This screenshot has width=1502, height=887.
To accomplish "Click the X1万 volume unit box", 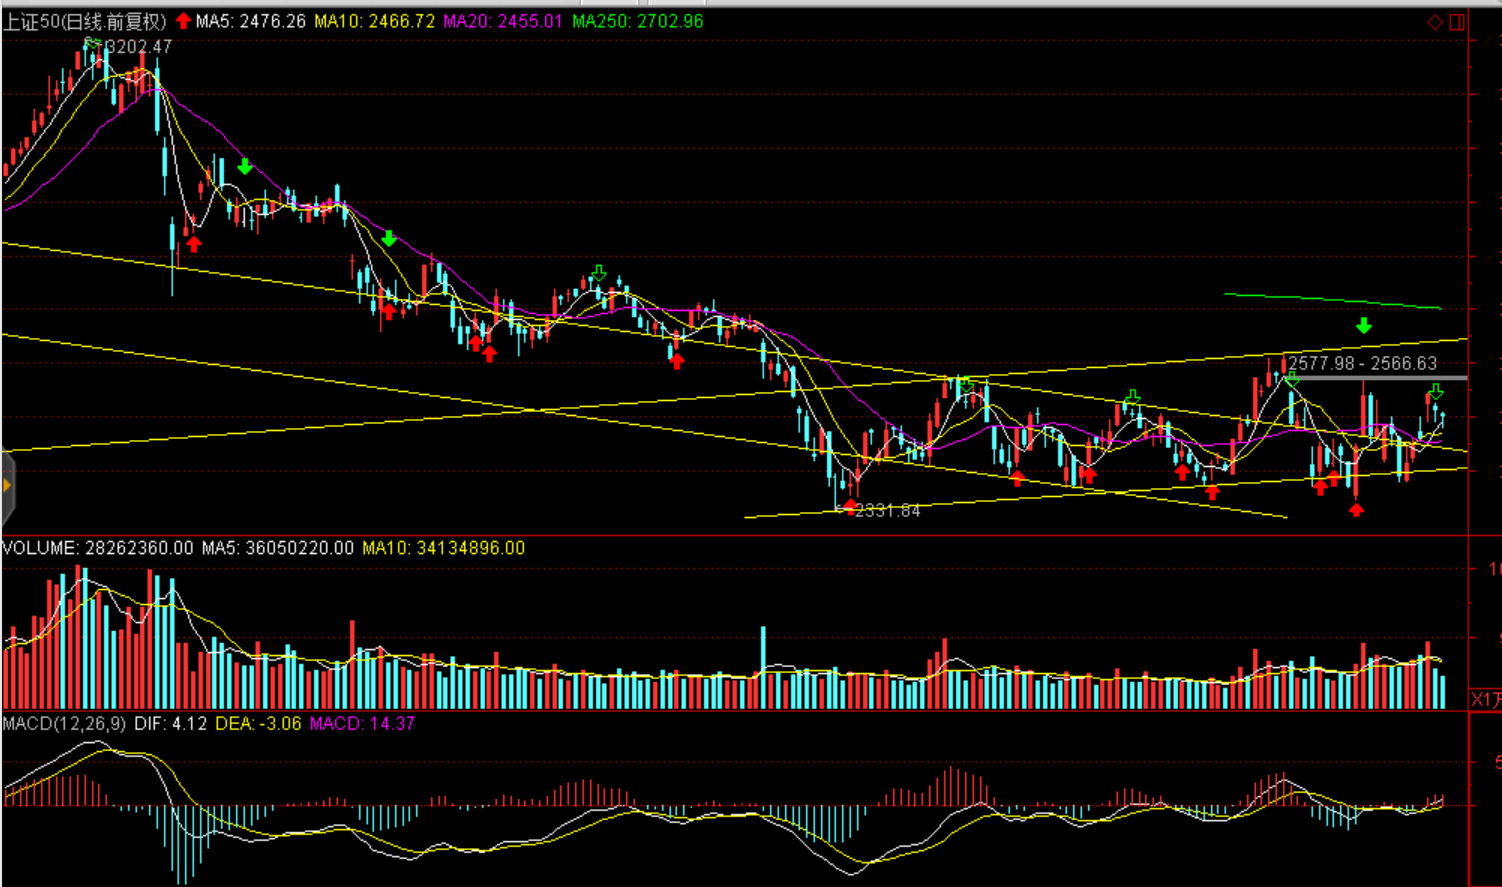I will [1486, 699].
